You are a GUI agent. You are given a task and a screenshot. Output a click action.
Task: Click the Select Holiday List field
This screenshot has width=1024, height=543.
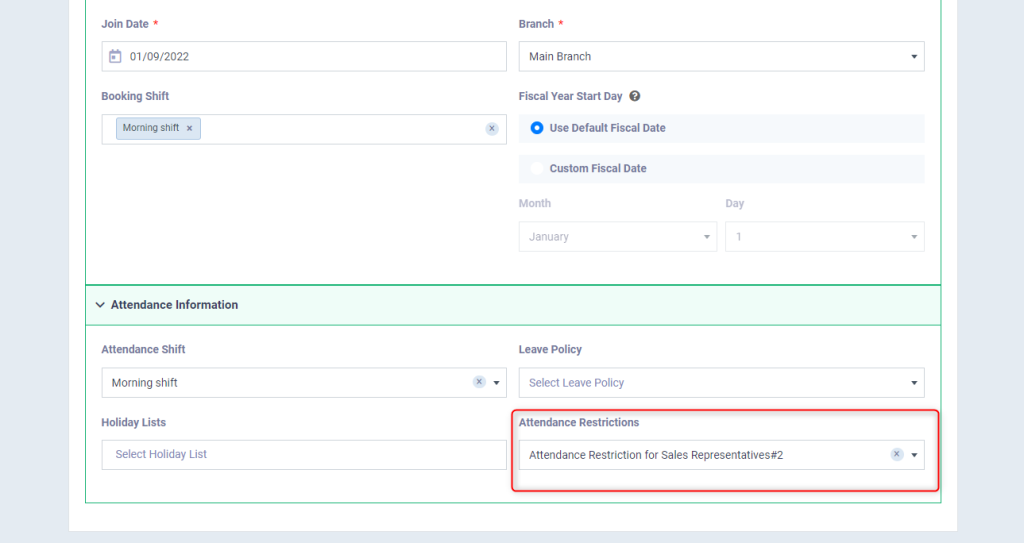(x=304, y=455)
